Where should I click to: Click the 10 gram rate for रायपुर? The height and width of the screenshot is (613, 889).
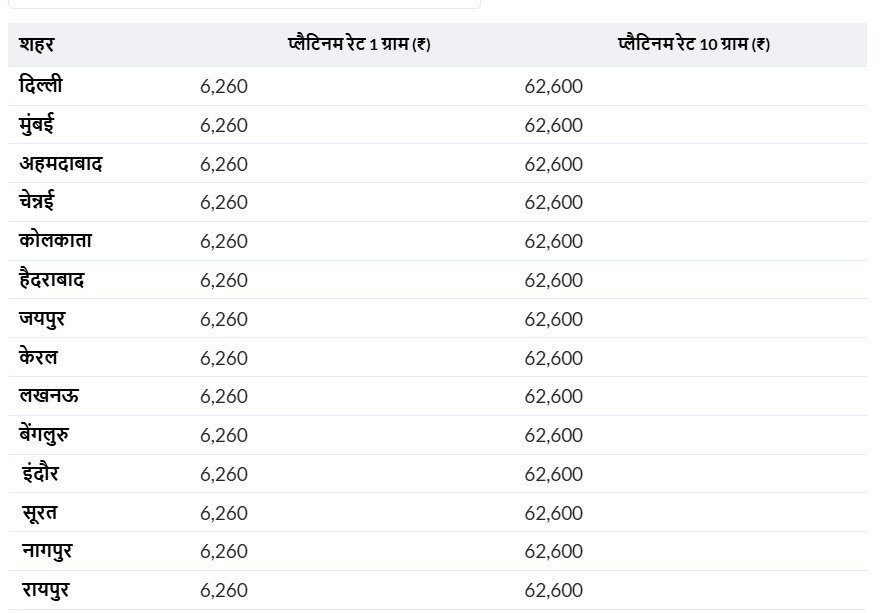coord(553,591)
